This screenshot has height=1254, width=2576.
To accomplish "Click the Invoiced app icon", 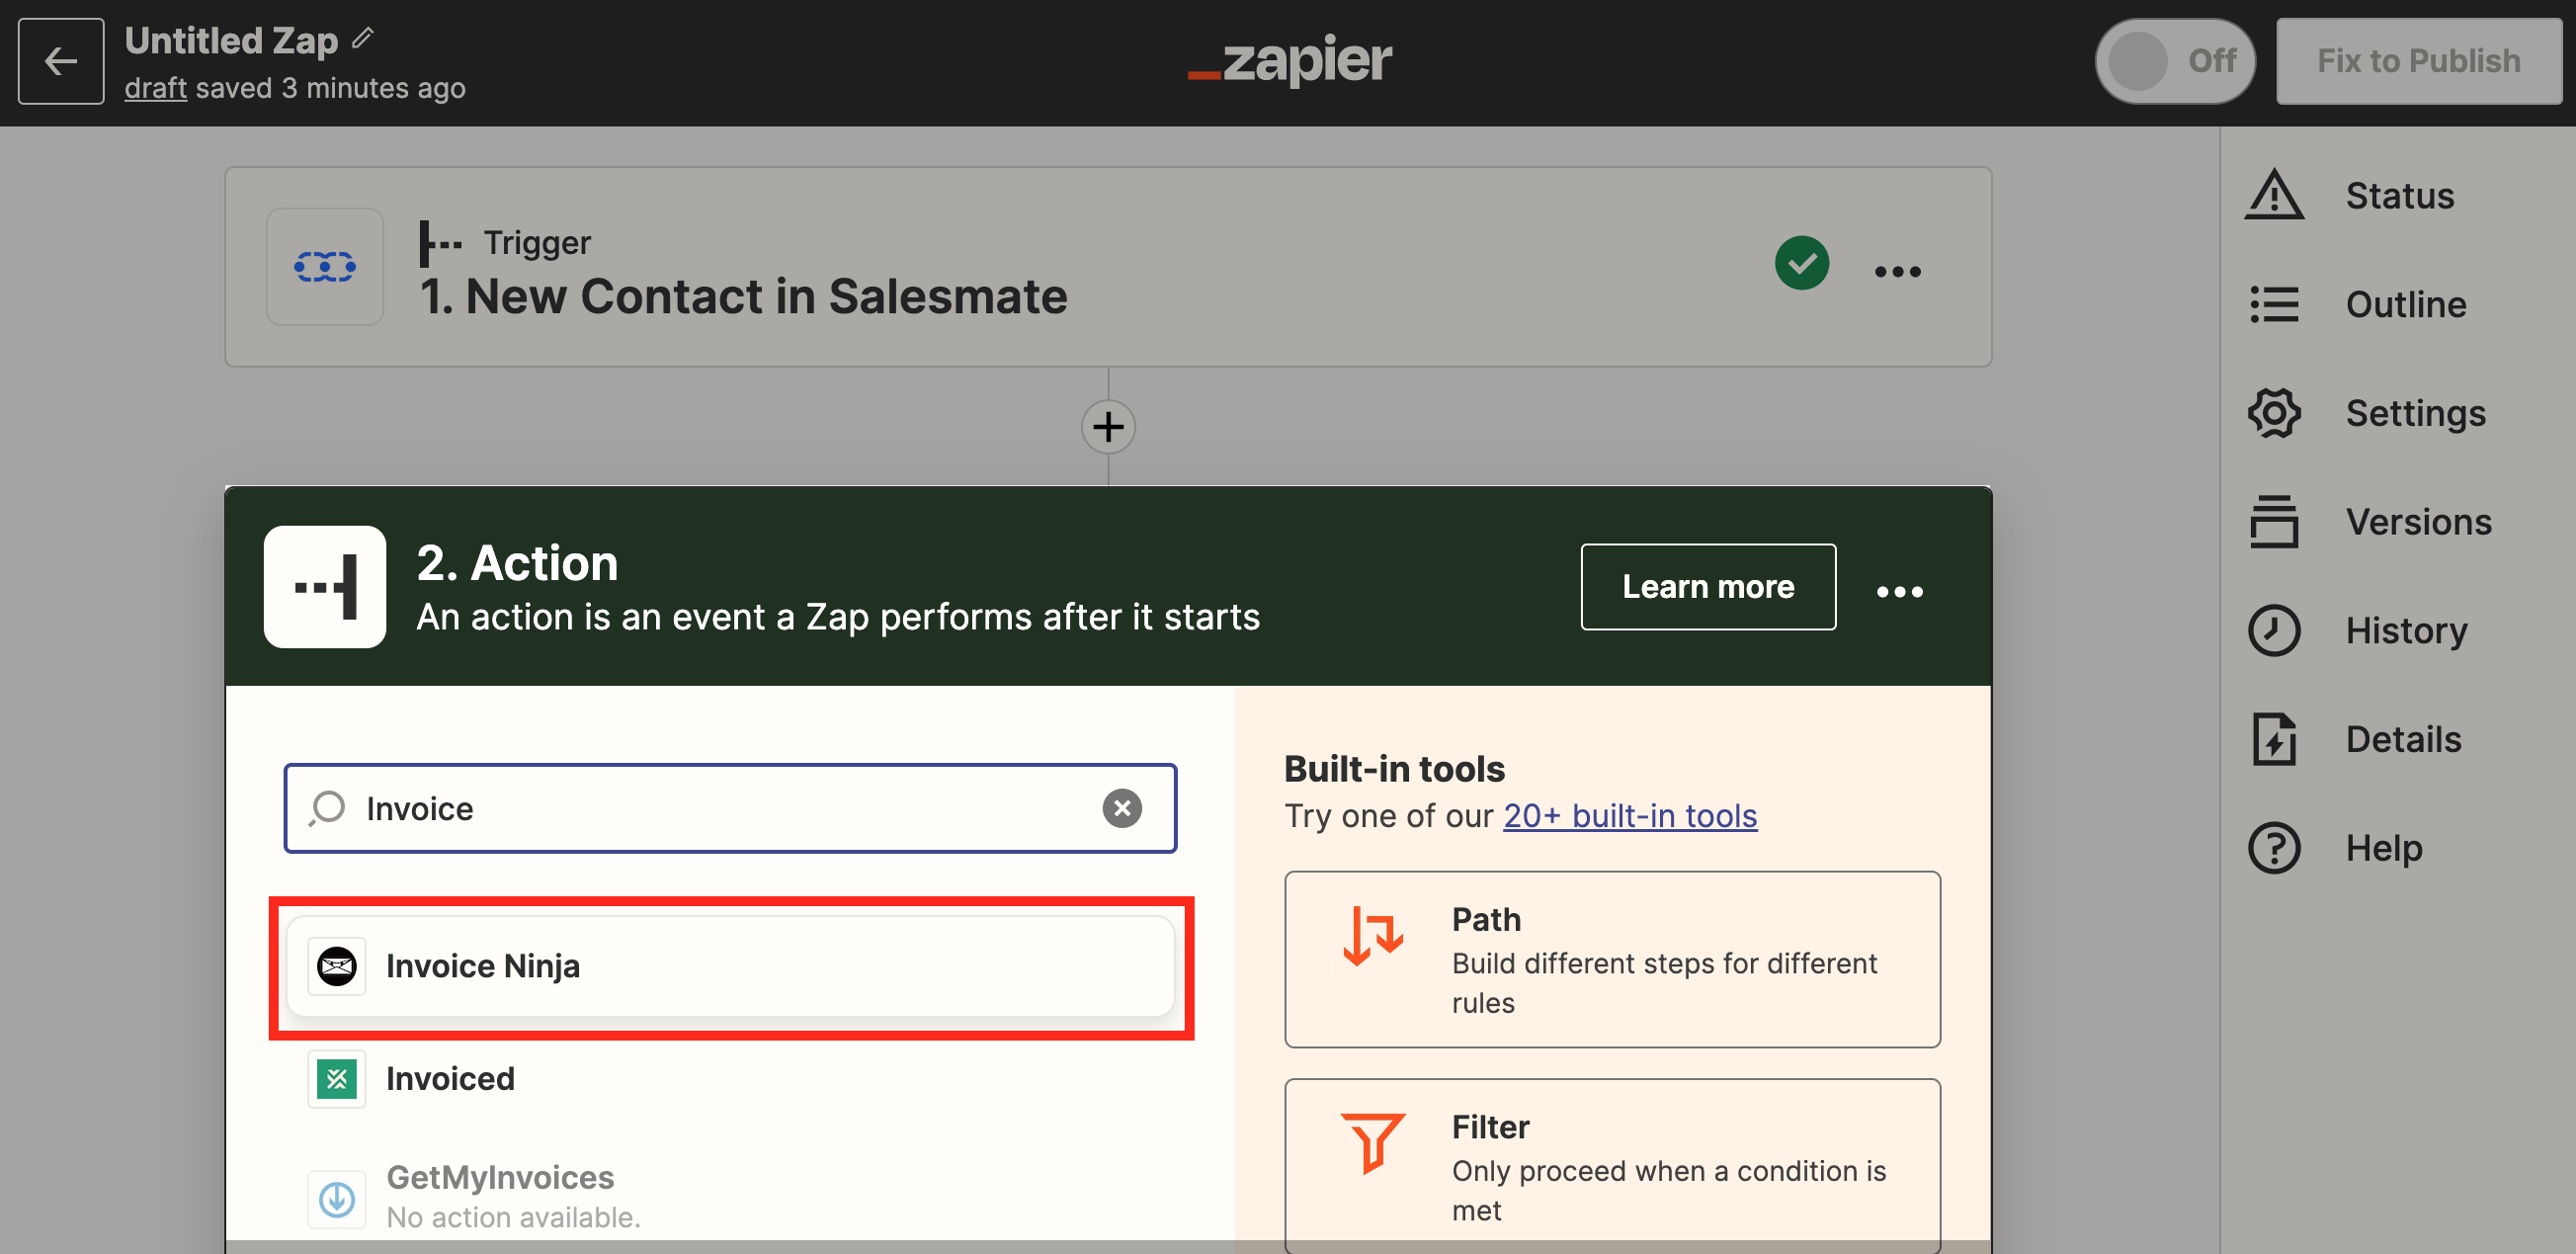I will [x=337, y=1079].
